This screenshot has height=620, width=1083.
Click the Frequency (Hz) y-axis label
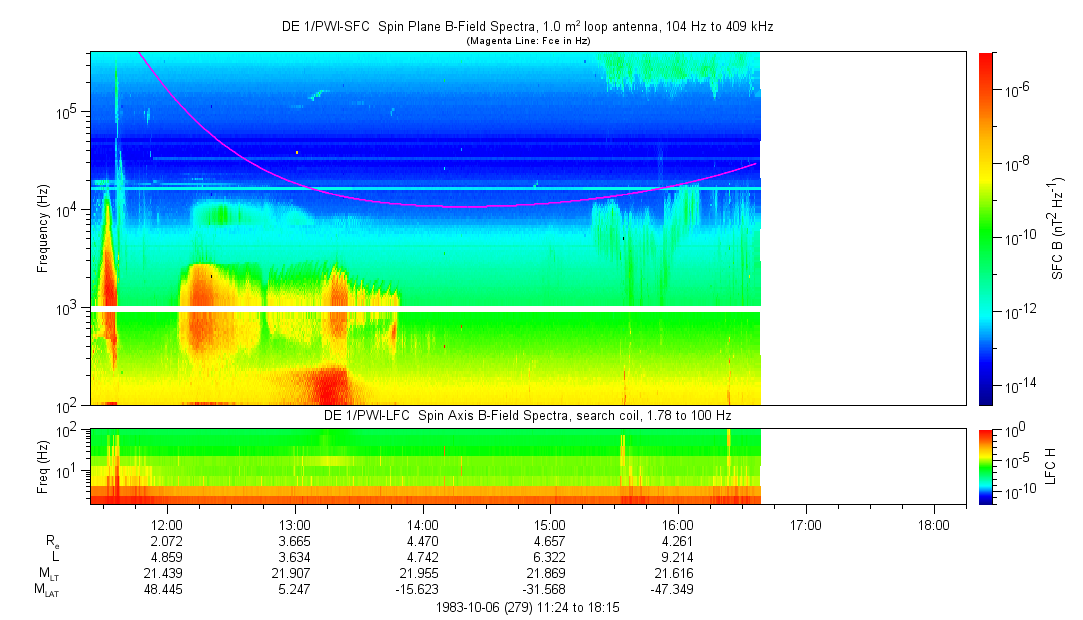click(x=43, y=228)
